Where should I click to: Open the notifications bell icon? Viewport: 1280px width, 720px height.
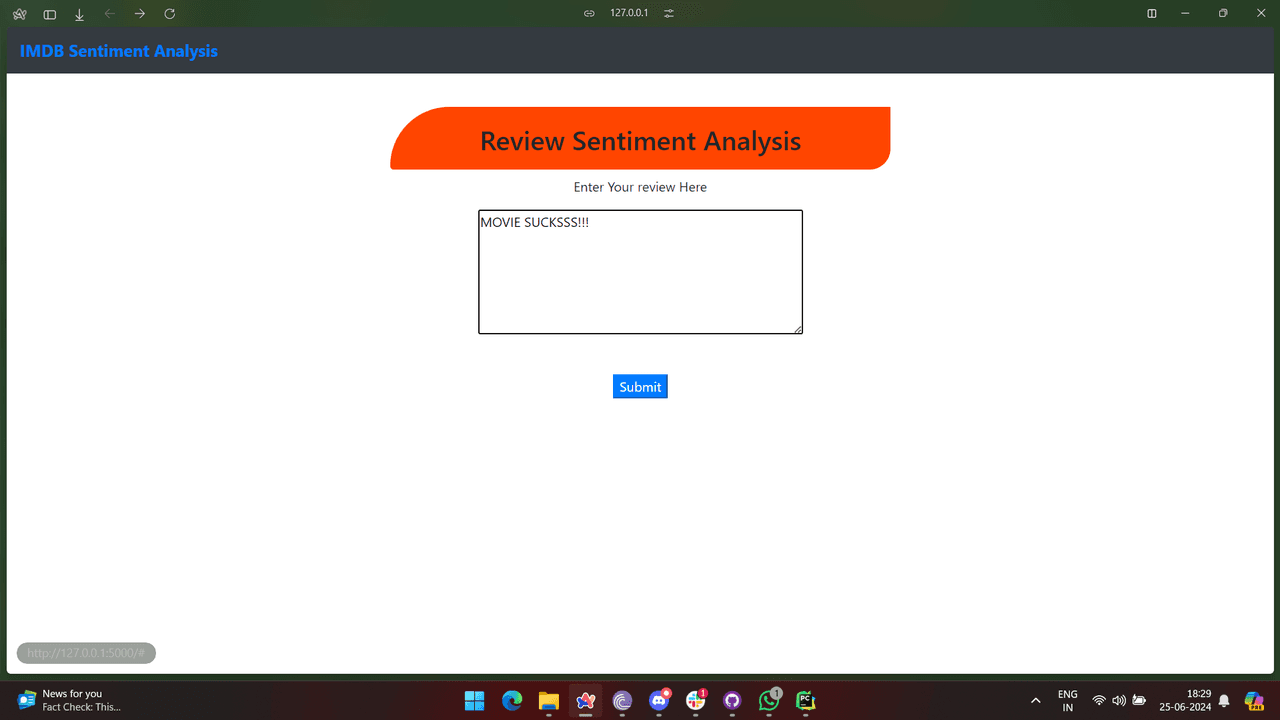[1224, 700]
